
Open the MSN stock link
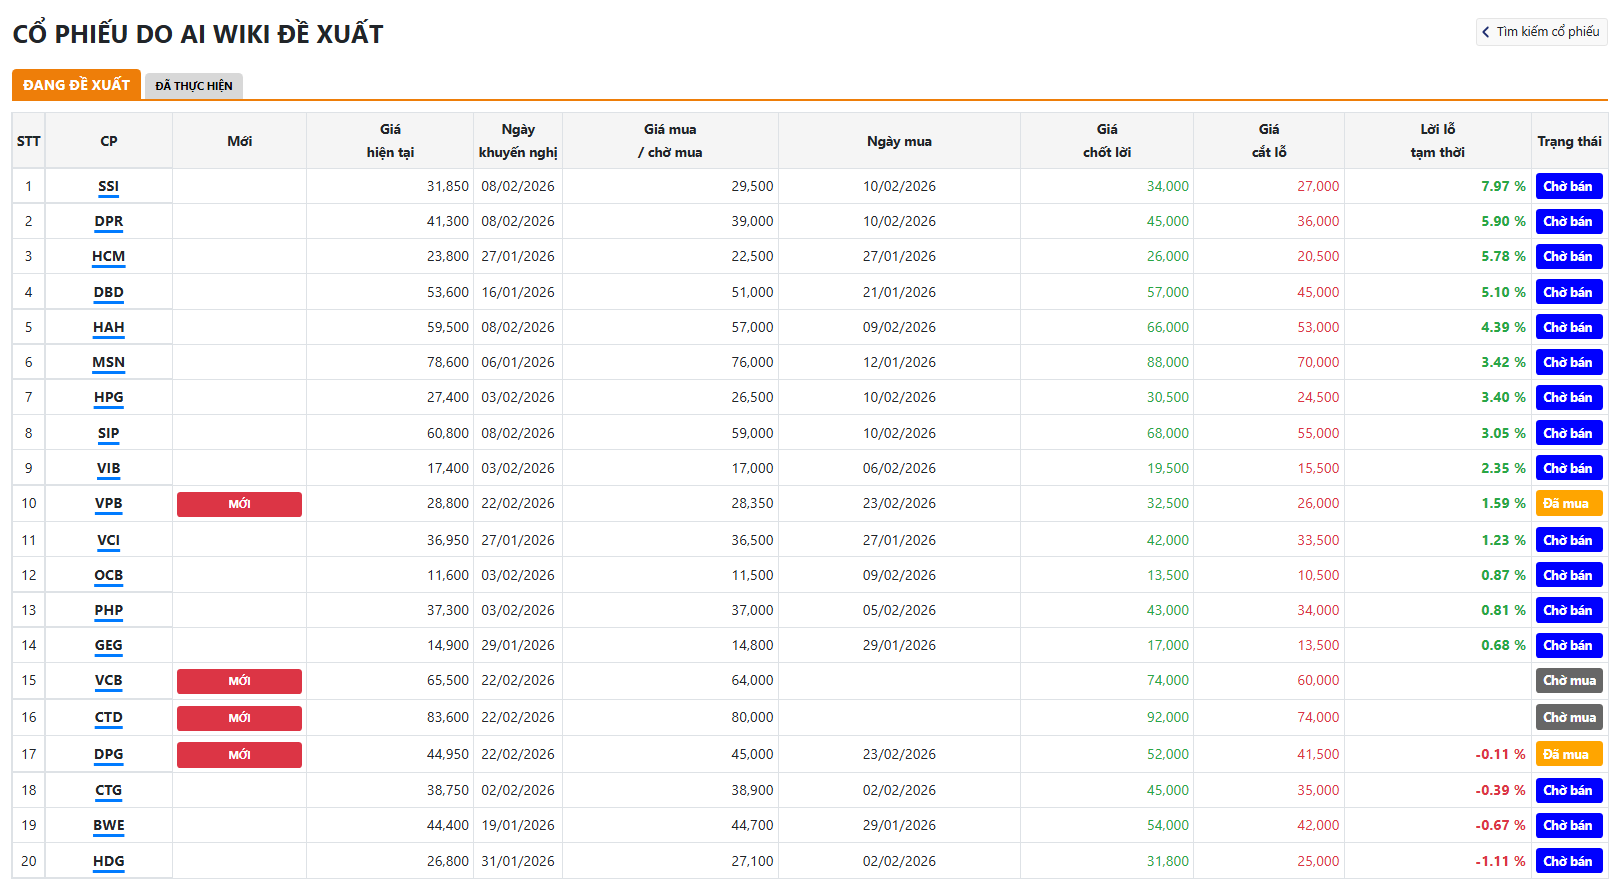108,362
